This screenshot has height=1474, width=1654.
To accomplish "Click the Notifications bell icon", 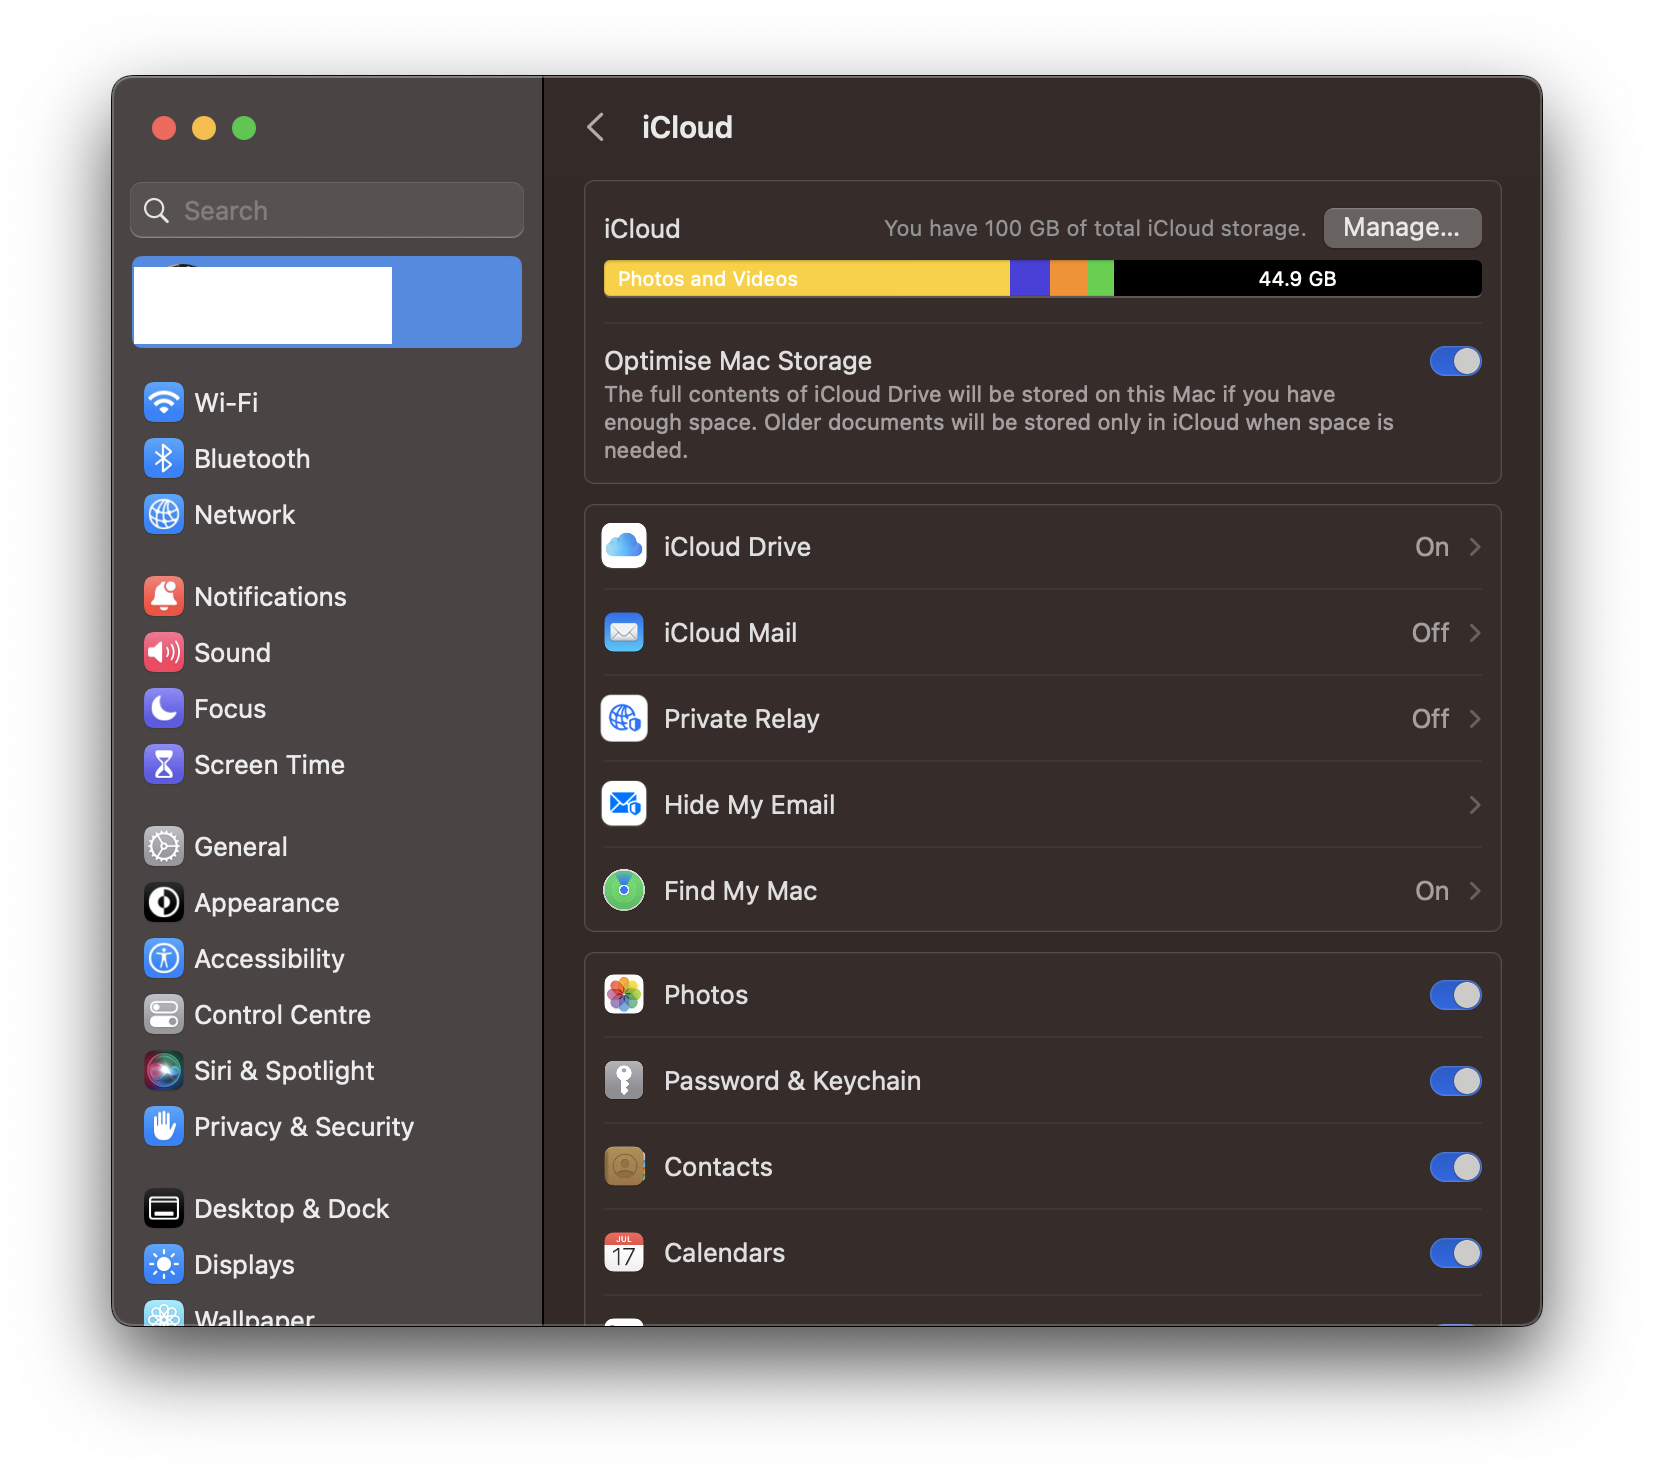I will click(164, 596).
